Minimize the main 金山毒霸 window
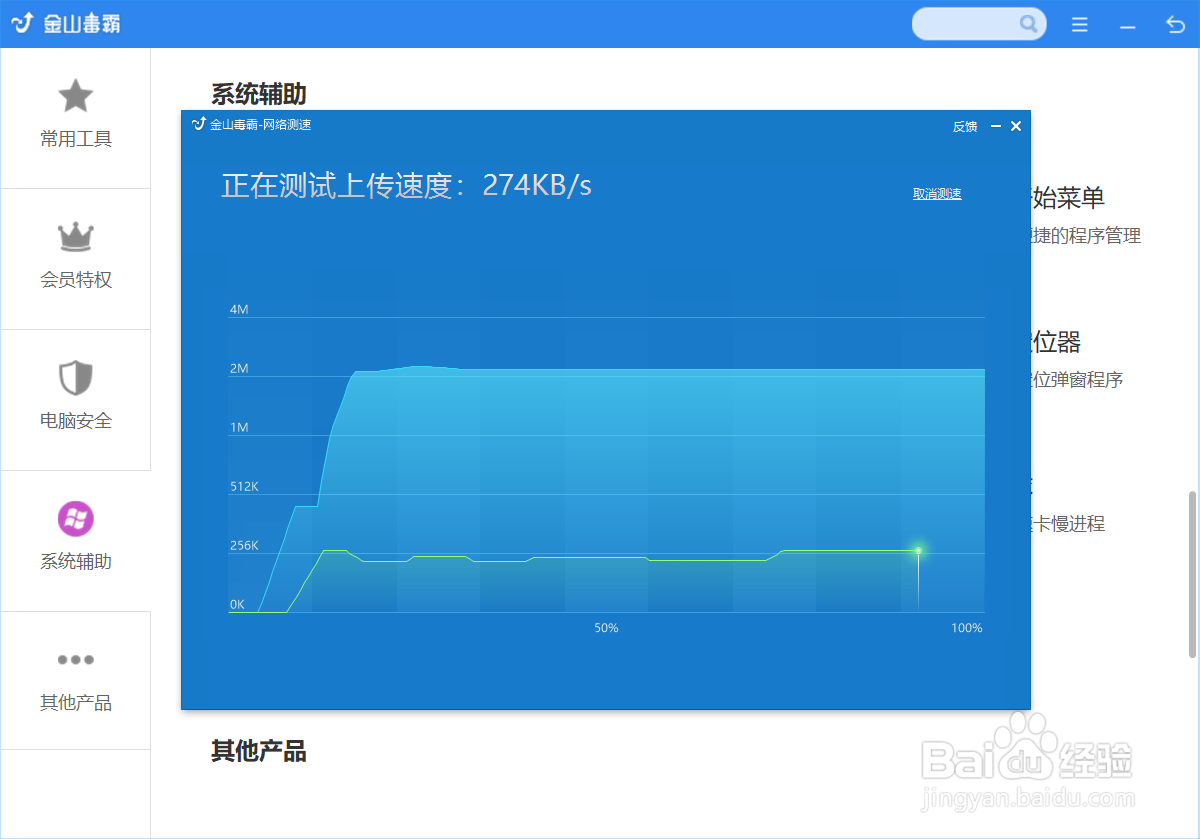Viewport: 1200px width, 839px height. tap(1128, 26)
